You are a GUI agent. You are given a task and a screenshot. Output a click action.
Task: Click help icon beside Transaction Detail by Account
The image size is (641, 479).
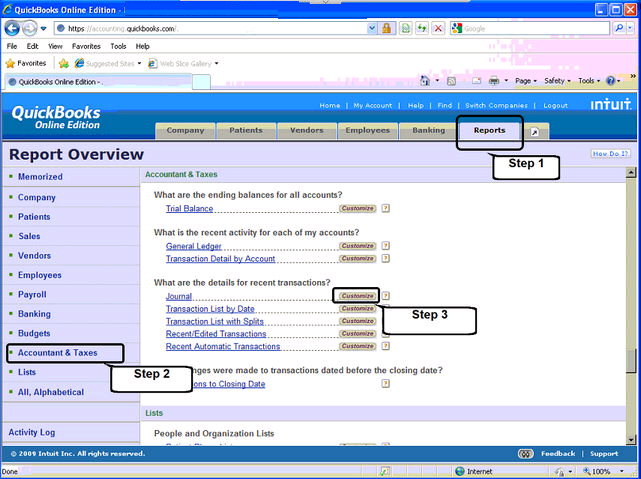[x=385, y=259]
